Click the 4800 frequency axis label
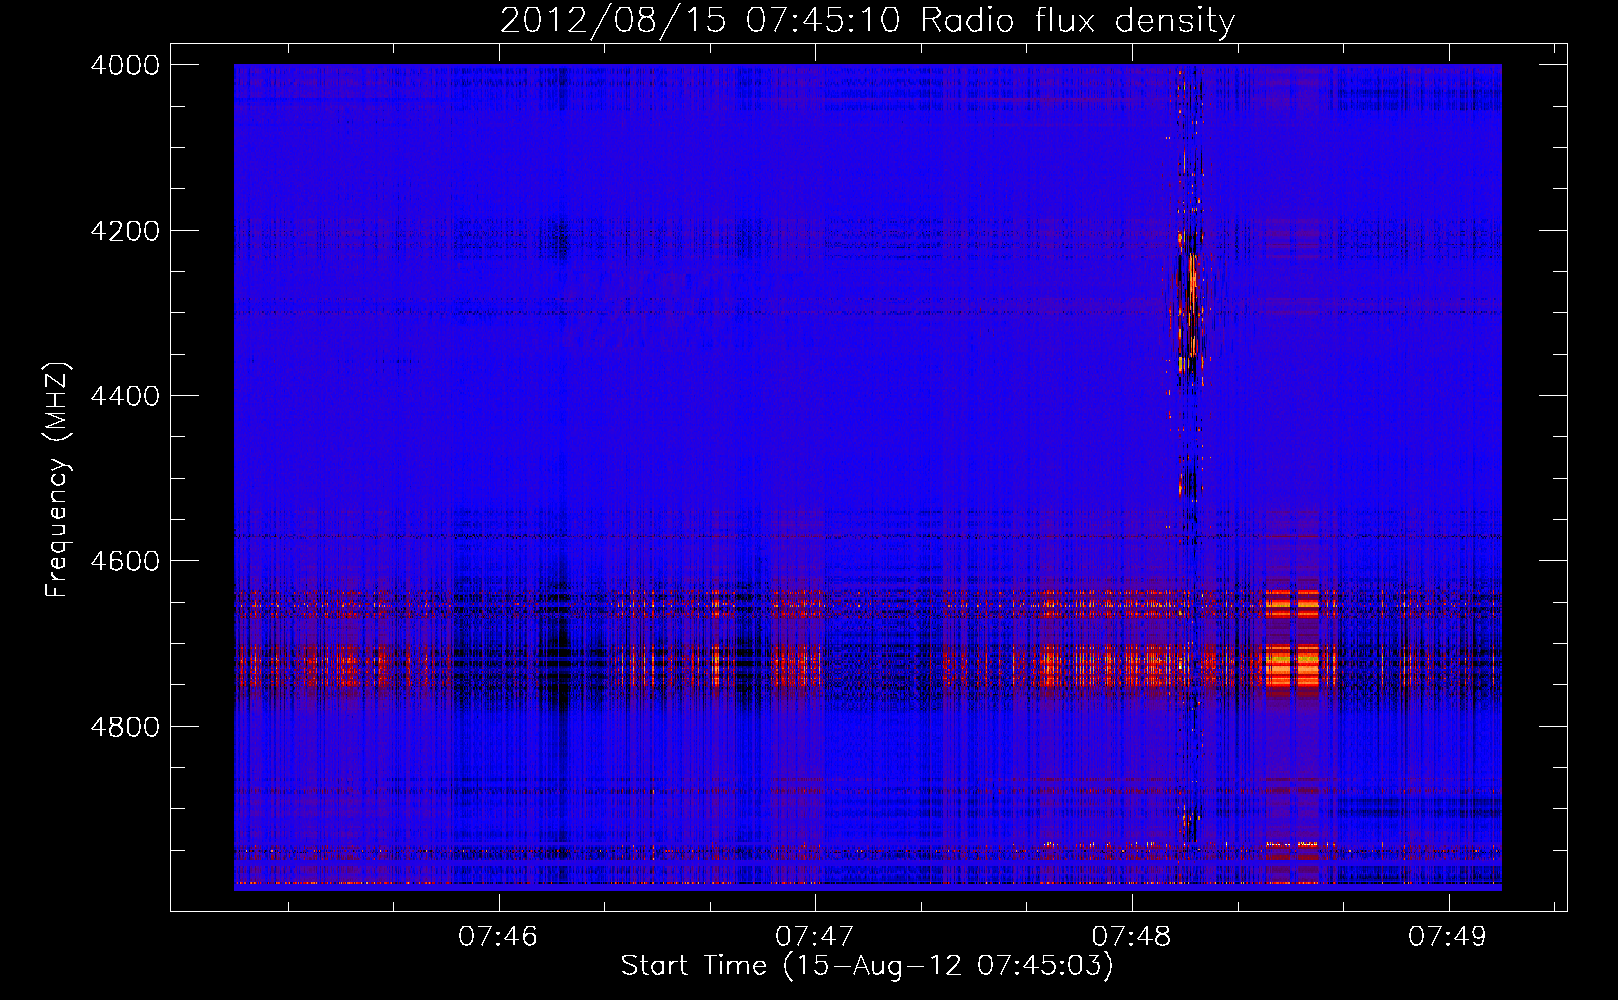Viewport: 1618px width, 1000px height. click(125, 727)
